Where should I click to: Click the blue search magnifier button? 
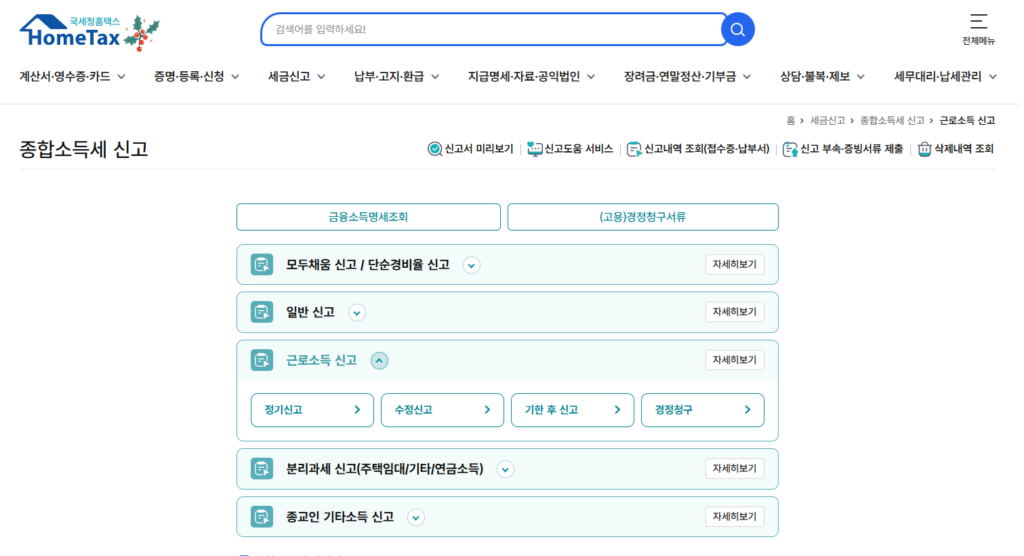coord(737,29)
